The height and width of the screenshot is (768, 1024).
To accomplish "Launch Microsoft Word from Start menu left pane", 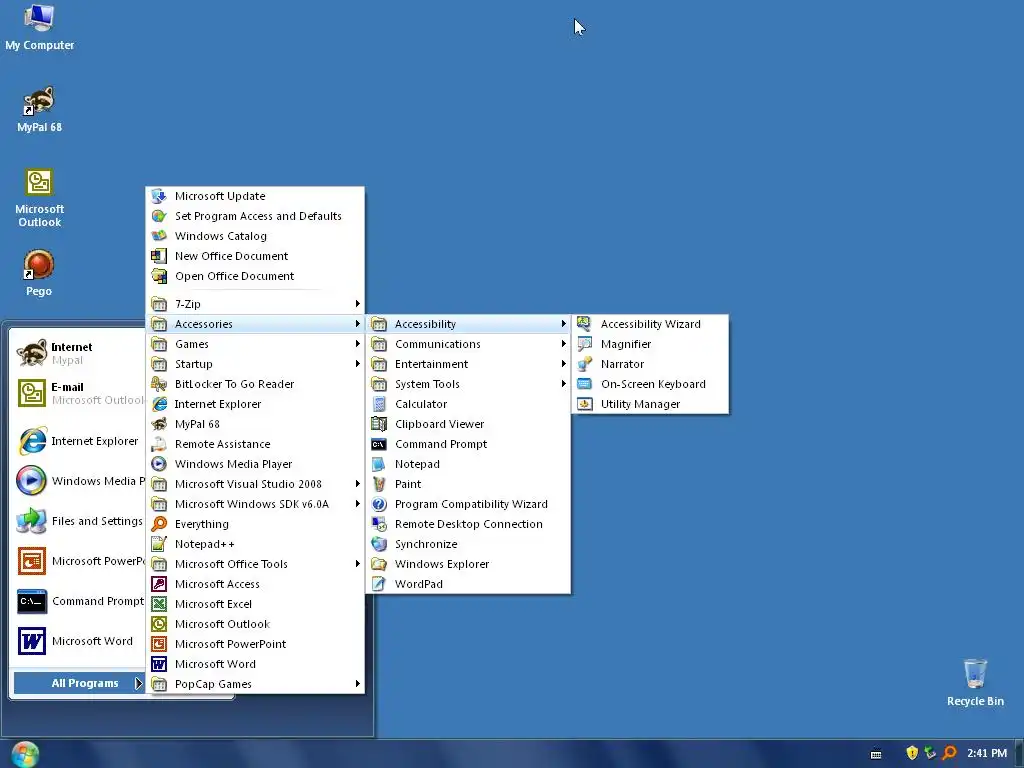I will click(x=79, y=641).
